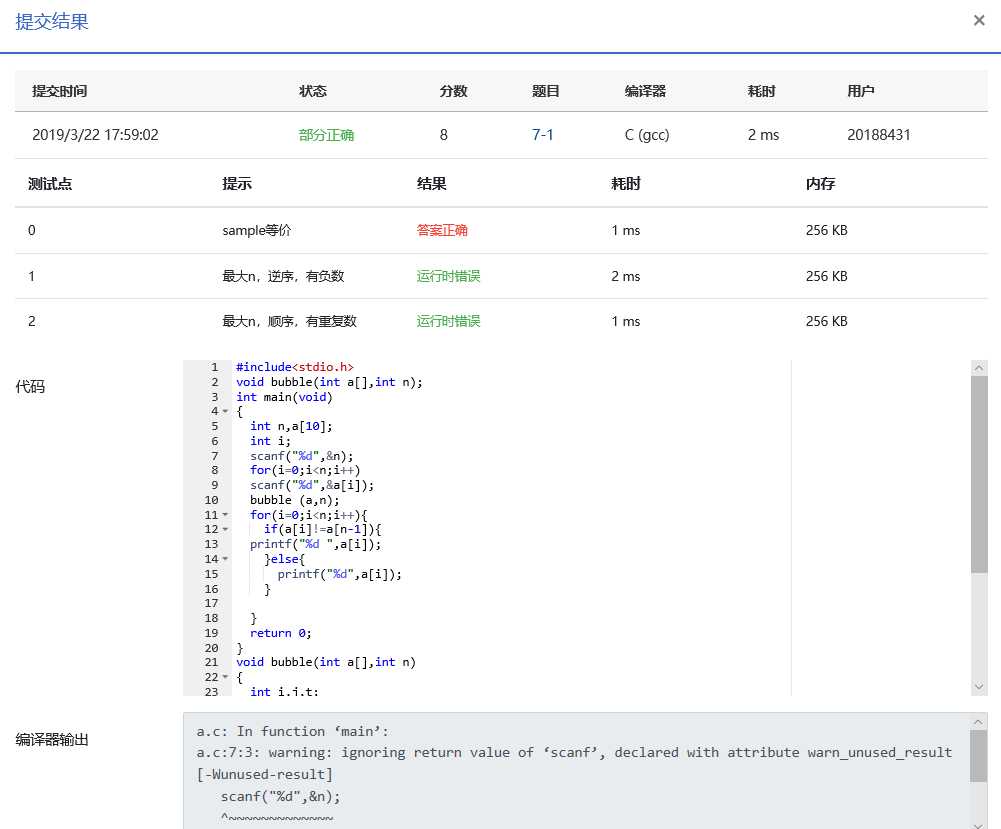Collapse code fold at line 12

225,529
